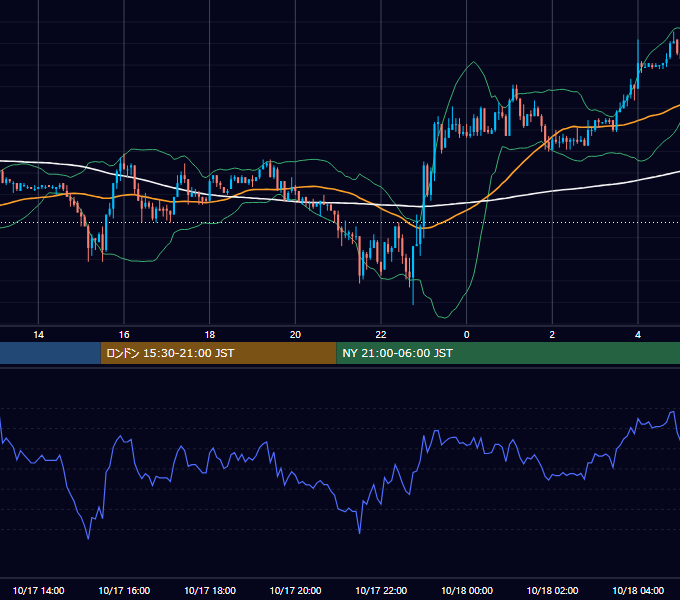Click the 22 hour label on price axis

[x=381, y=335]
